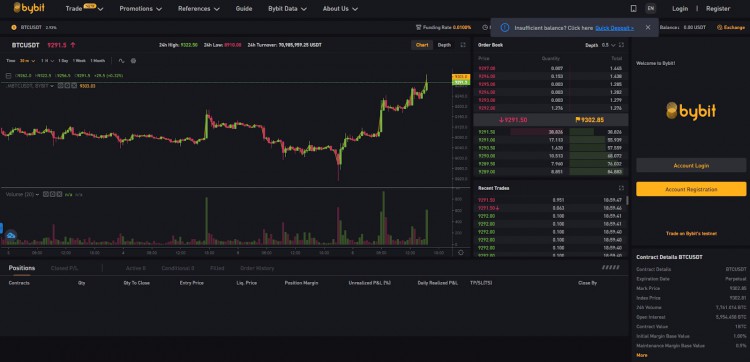
Task: Open the Order Book depth 0.5 dropdown
Action: [608, 45]
